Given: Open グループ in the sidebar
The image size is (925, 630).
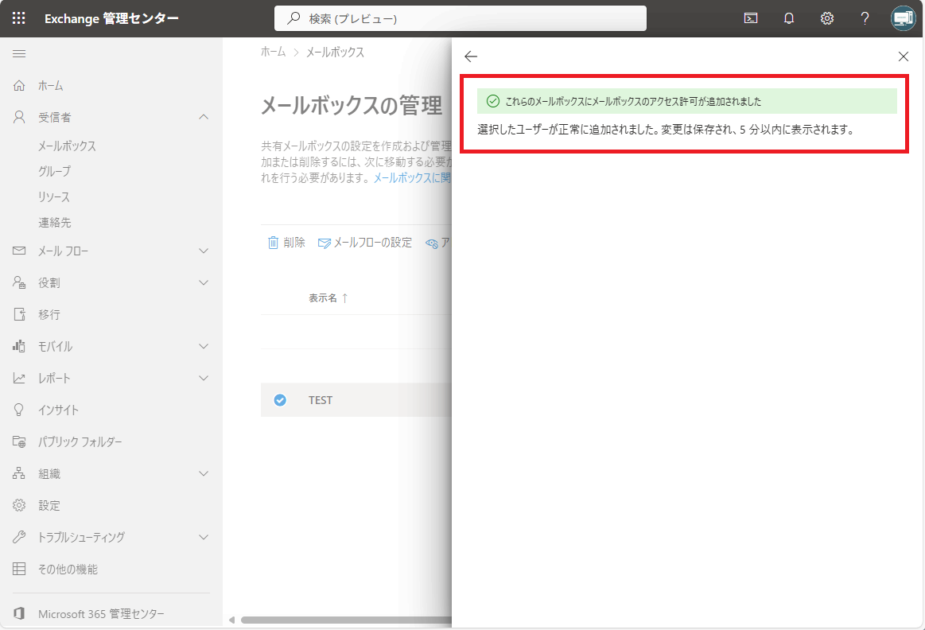Looking at the screenshot, I should [54, 171].
